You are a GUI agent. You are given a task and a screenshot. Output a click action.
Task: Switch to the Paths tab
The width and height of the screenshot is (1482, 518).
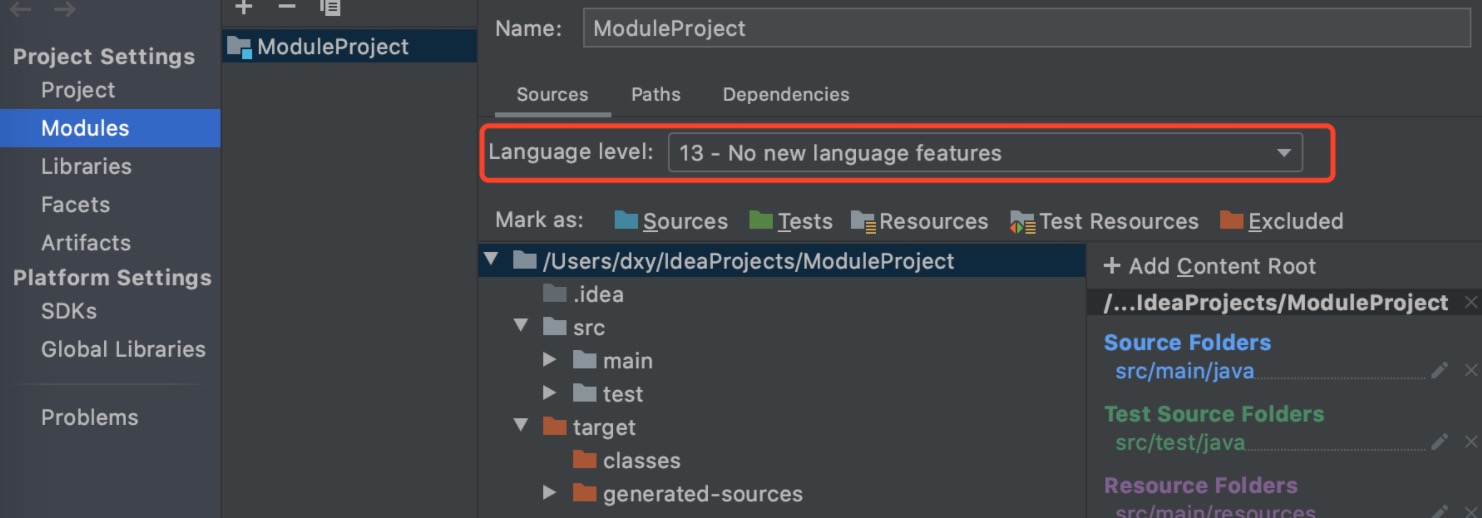655,94
